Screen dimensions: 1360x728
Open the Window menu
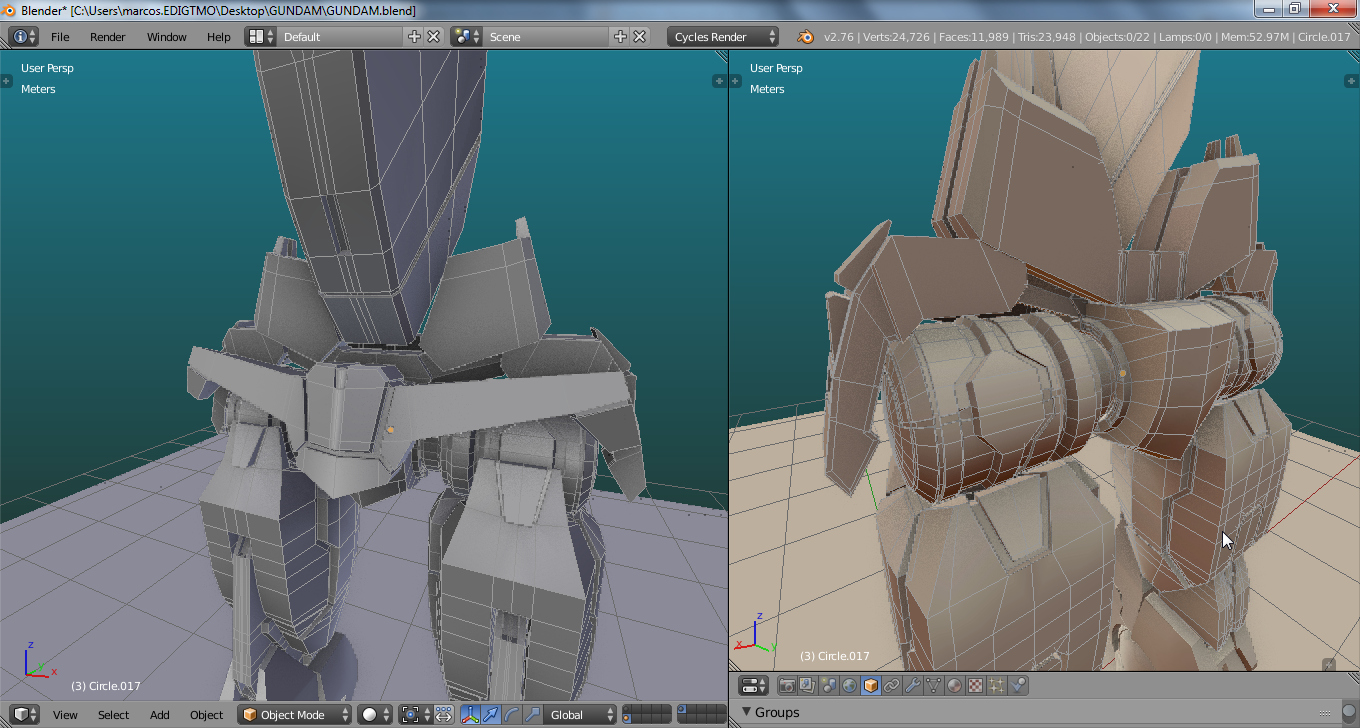[167, 37]
